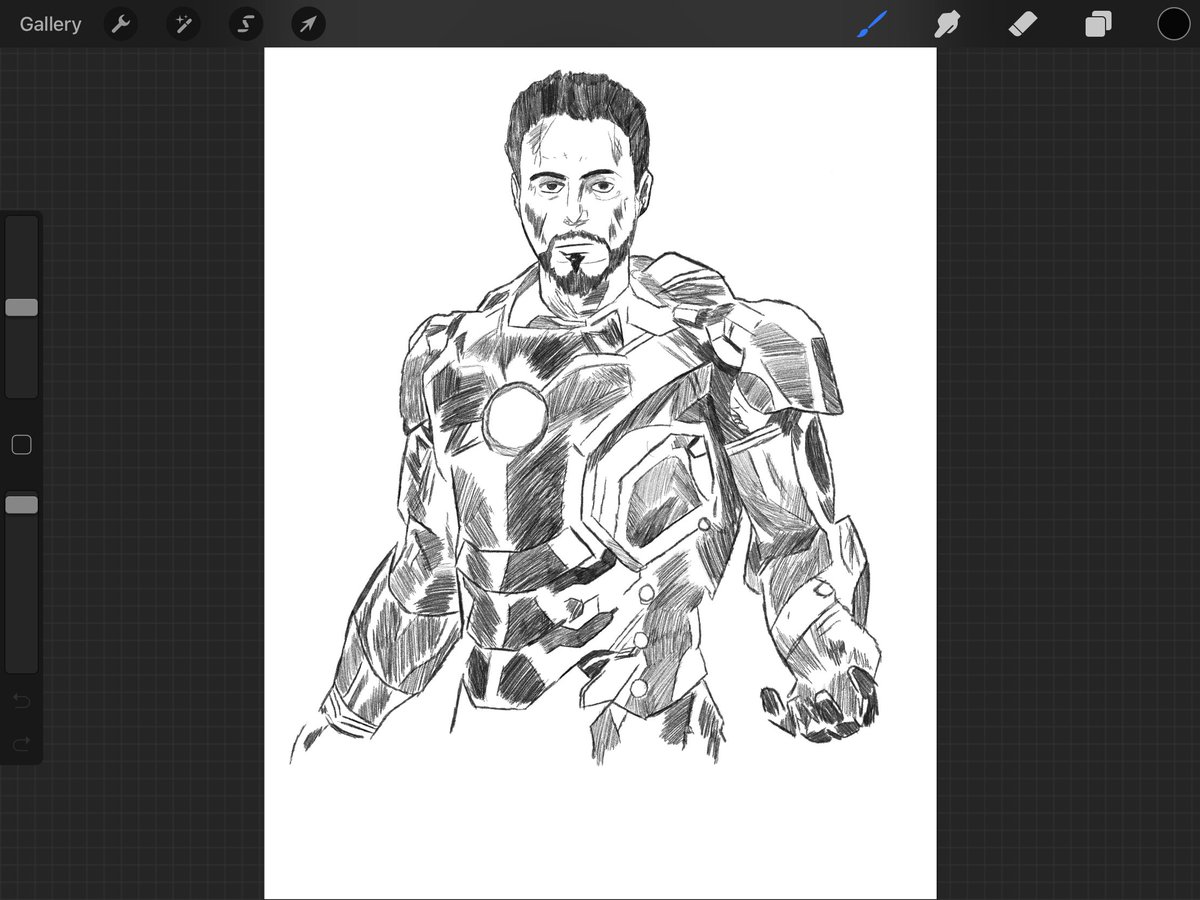Viewport: 1200px width, 900px height.
Task: Open the Adjustments magic wand menu
Action: (184, 24)
